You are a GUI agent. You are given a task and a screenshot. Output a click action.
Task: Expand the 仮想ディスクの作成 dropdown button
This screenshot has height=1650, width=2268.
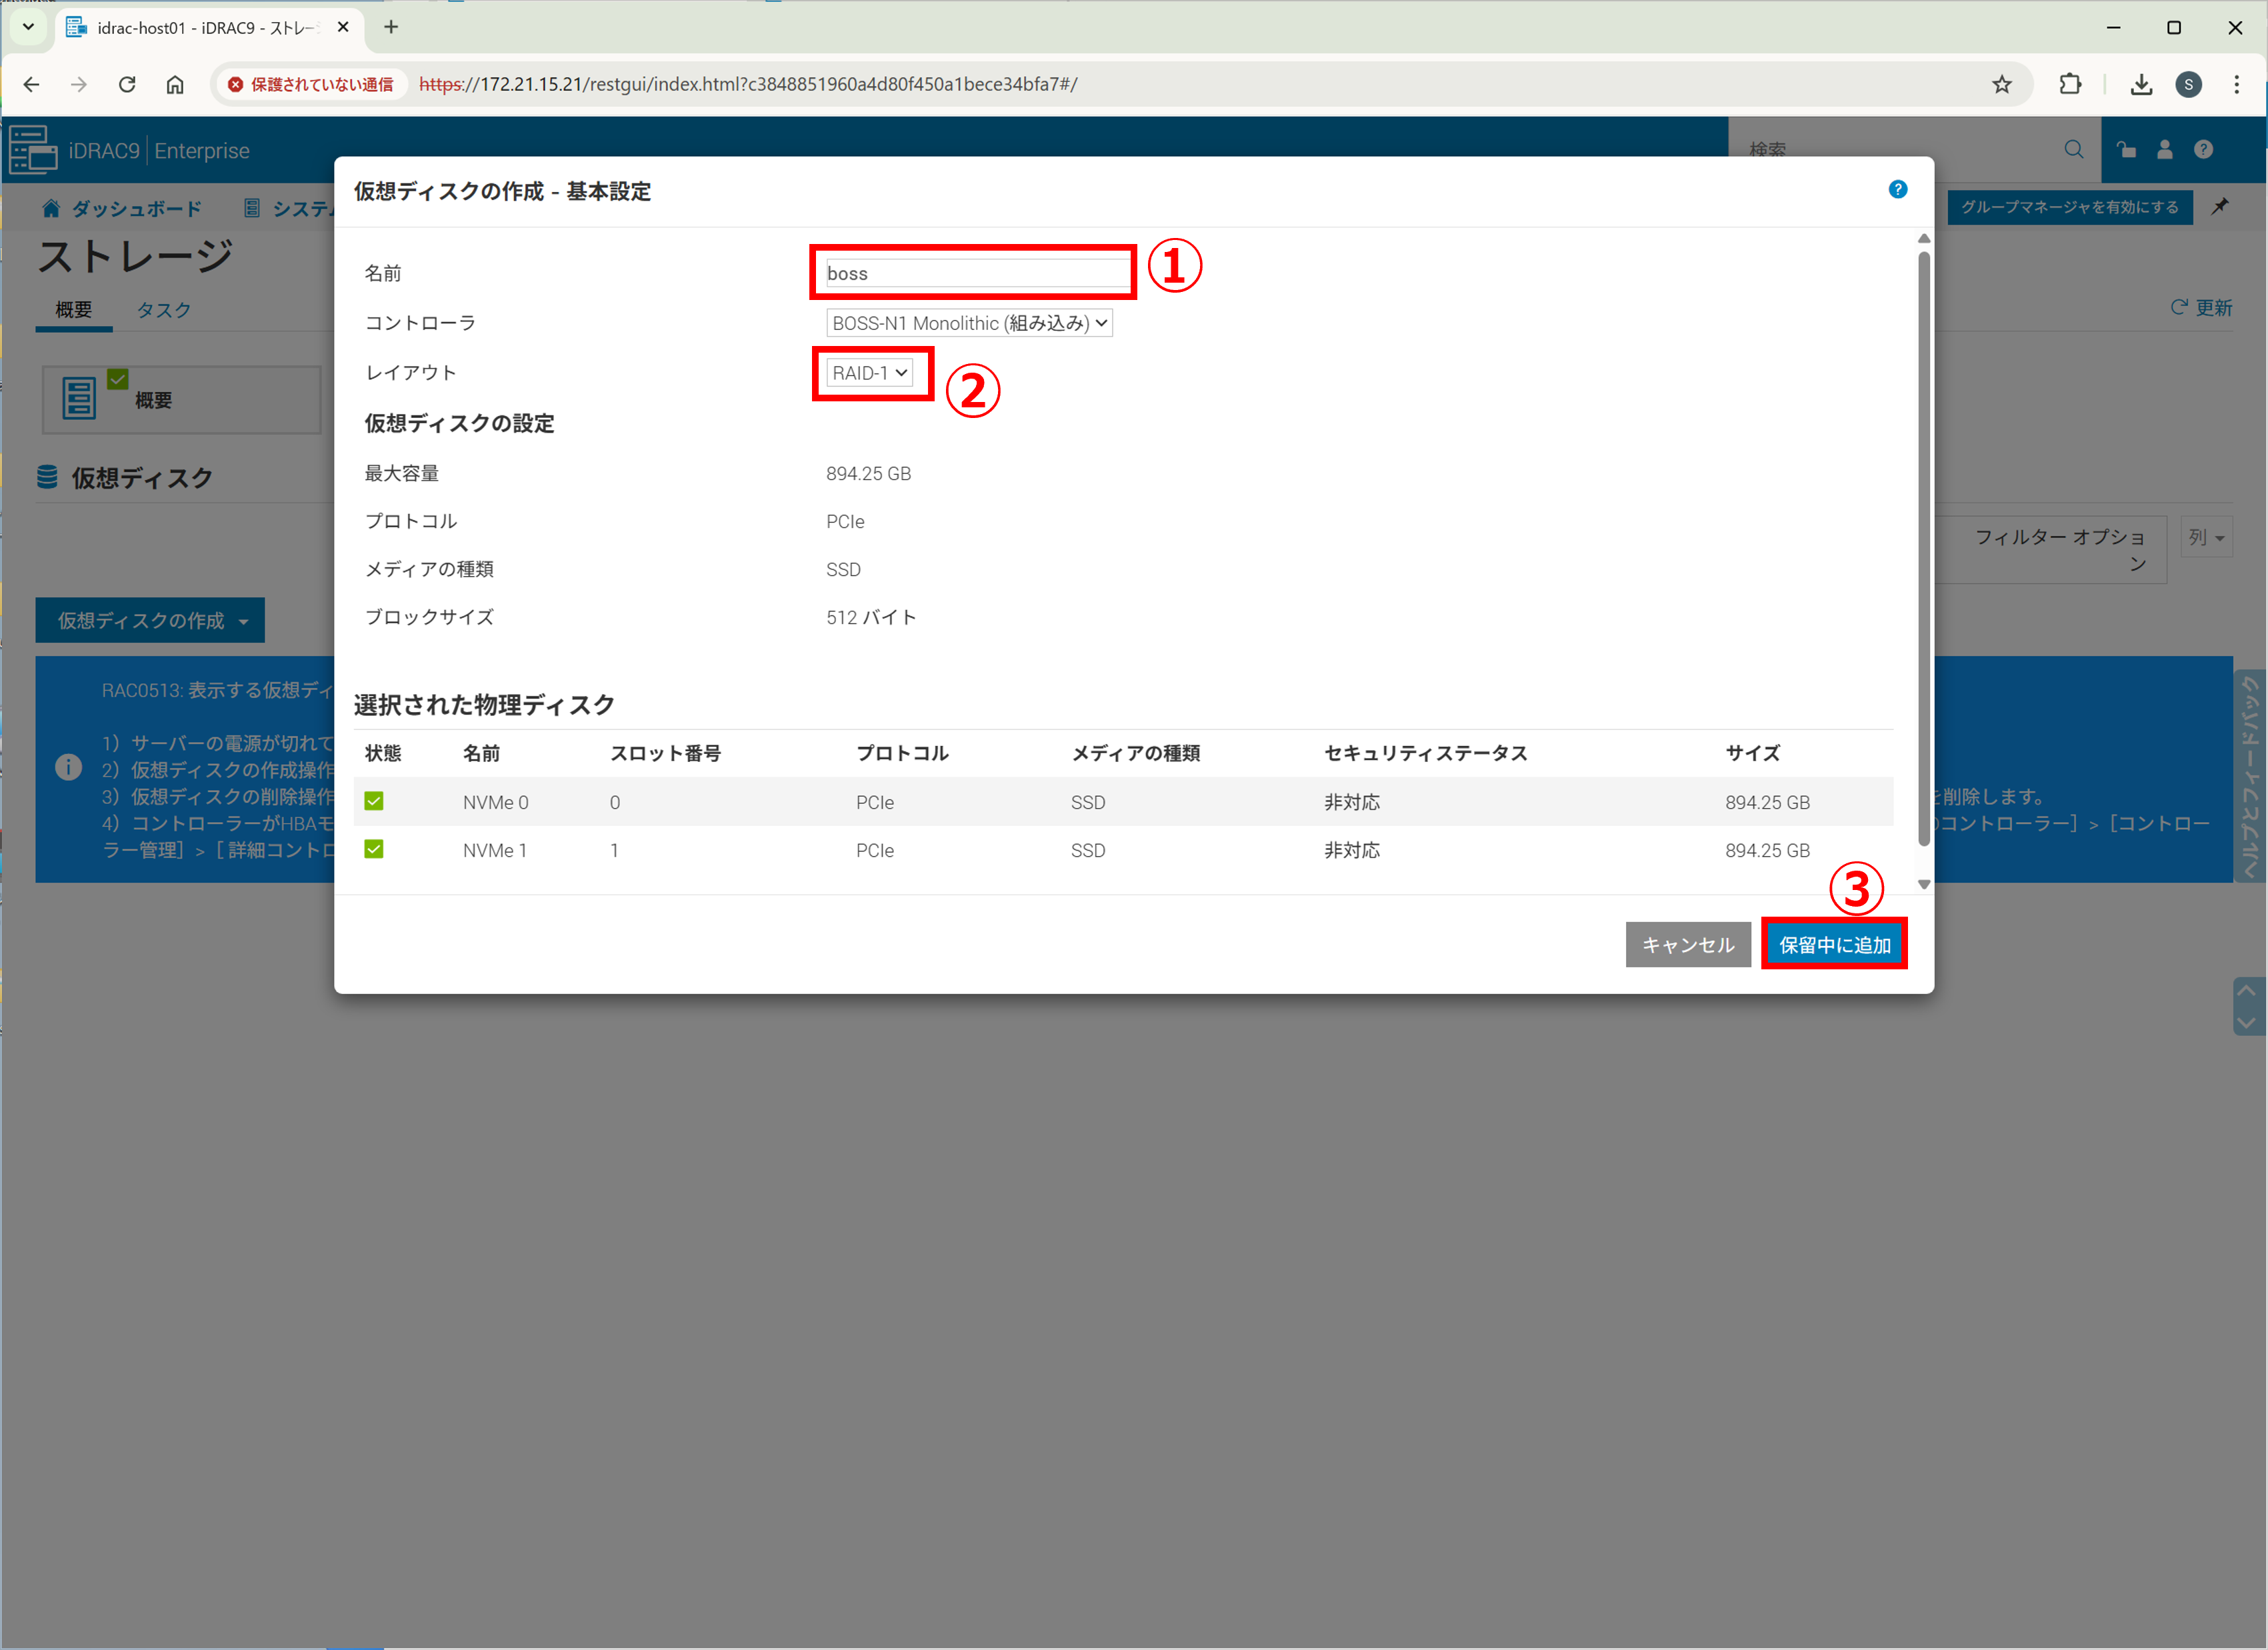(x=150, y=621)
